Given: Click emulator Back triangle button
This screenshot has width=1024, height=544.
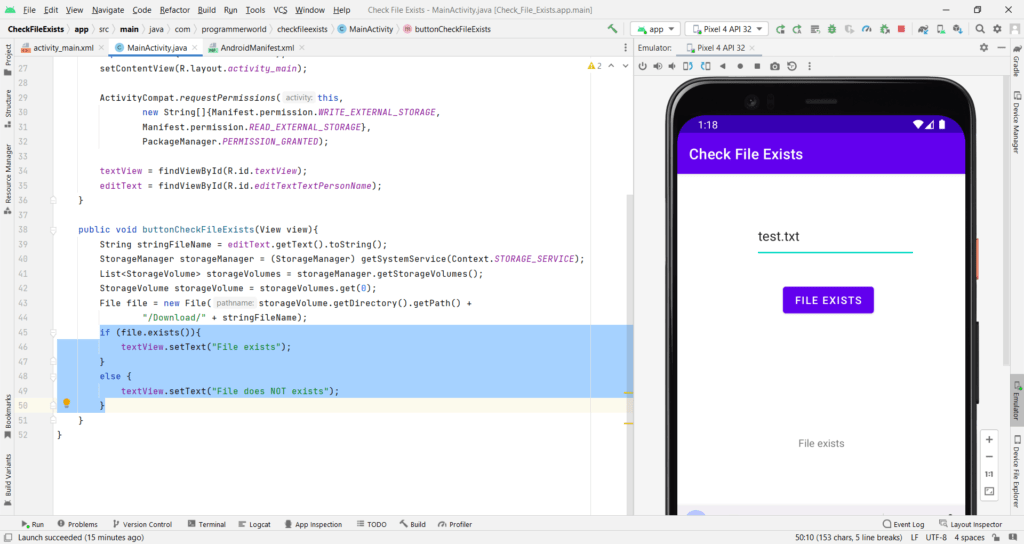Looking at the screenshot, I should click(x=722, y=66).
